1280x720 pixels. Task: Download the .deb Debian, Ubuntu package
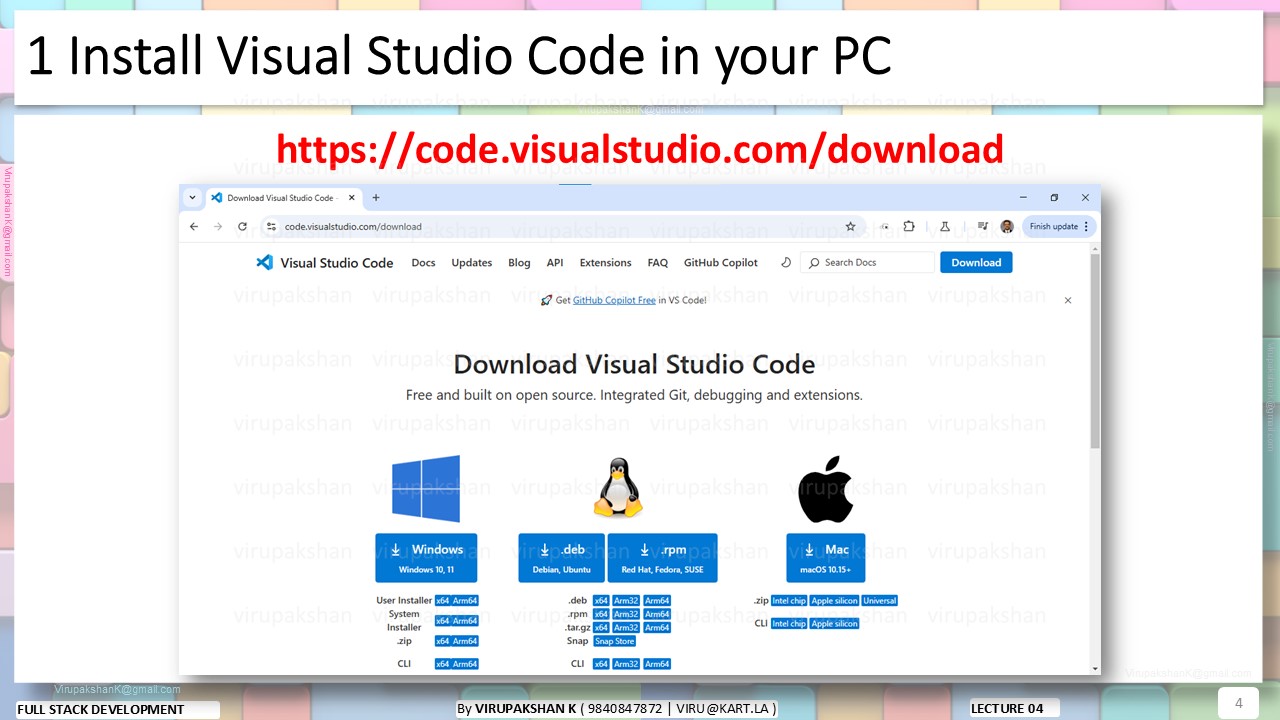tap(561, 558)
